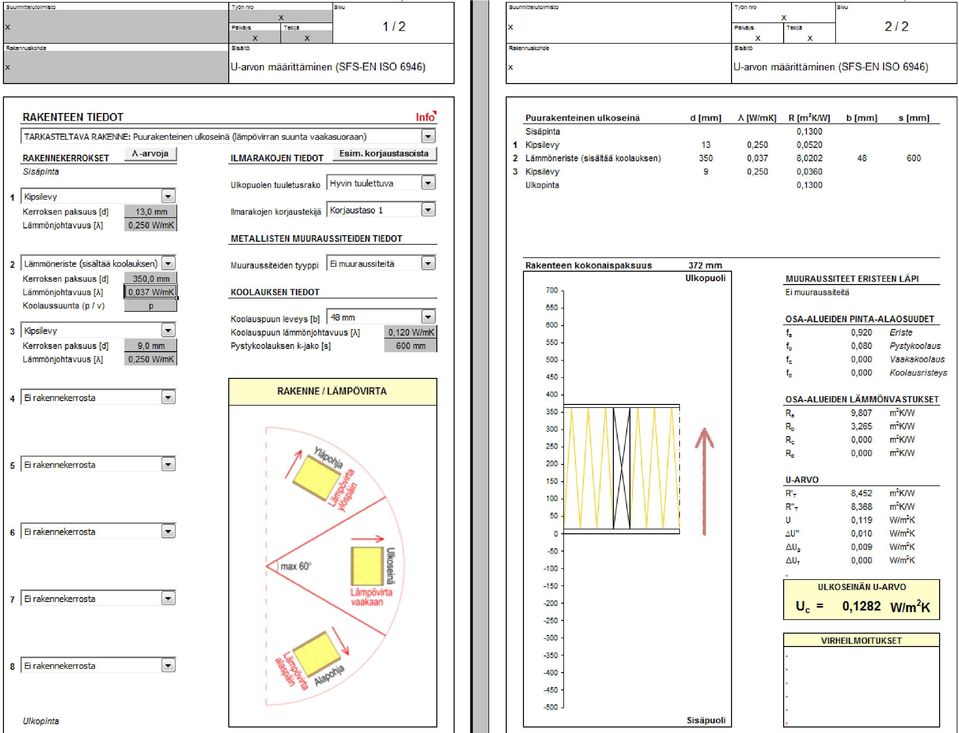Open the Tarkasteltava rakenne dropdown arrow

pyautogui.click(x=428, y=136)
